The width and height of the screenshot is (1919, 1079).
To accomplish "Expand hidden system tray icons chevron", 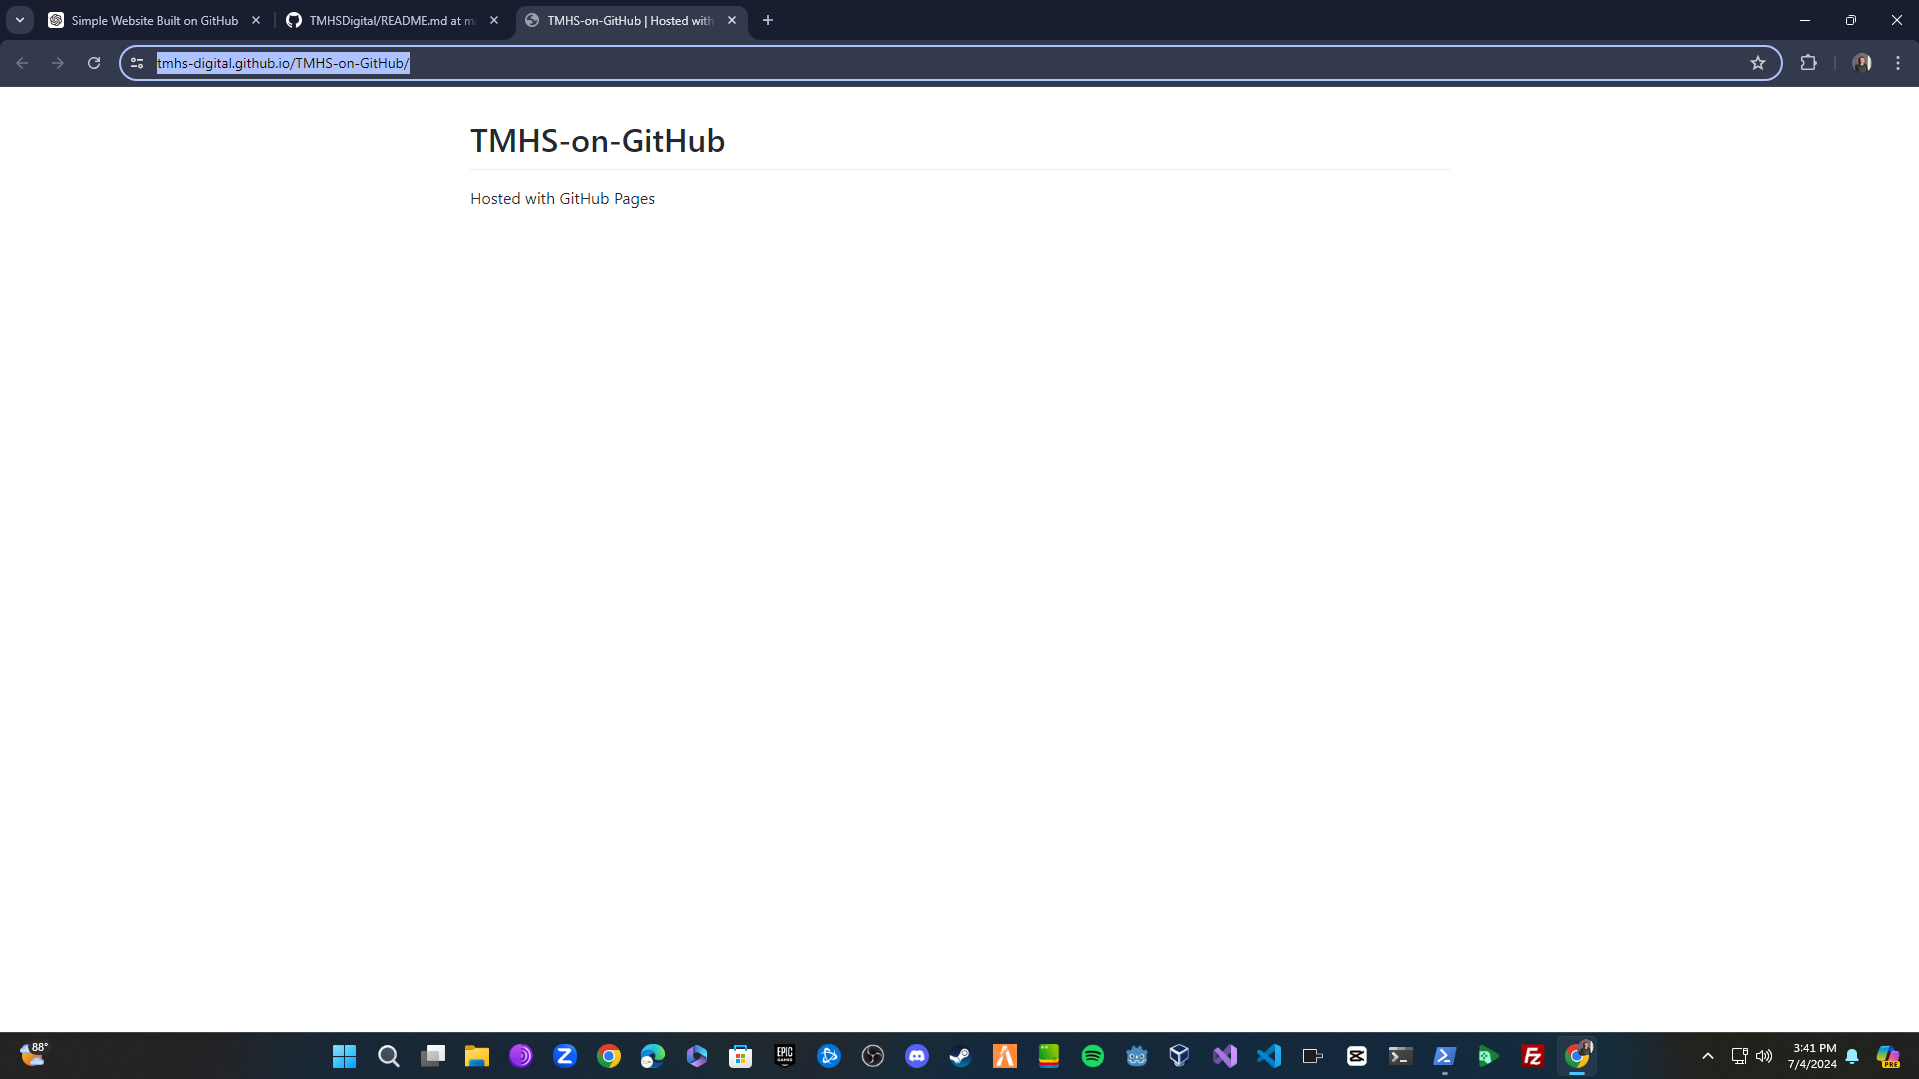I will click(1708, 1056).
